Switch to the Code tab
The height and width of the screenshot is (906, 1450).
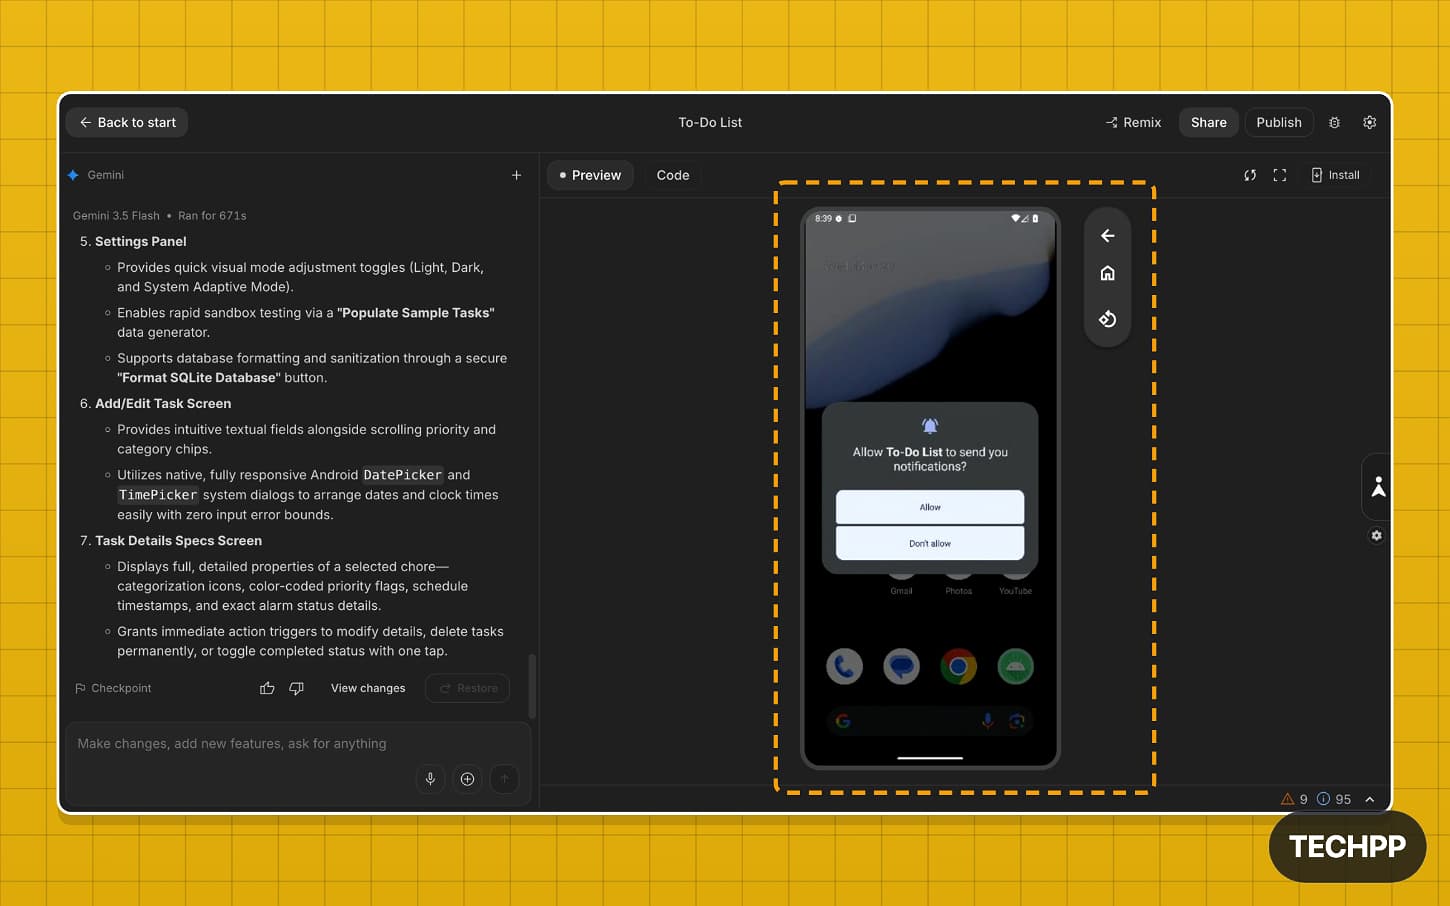673,175
